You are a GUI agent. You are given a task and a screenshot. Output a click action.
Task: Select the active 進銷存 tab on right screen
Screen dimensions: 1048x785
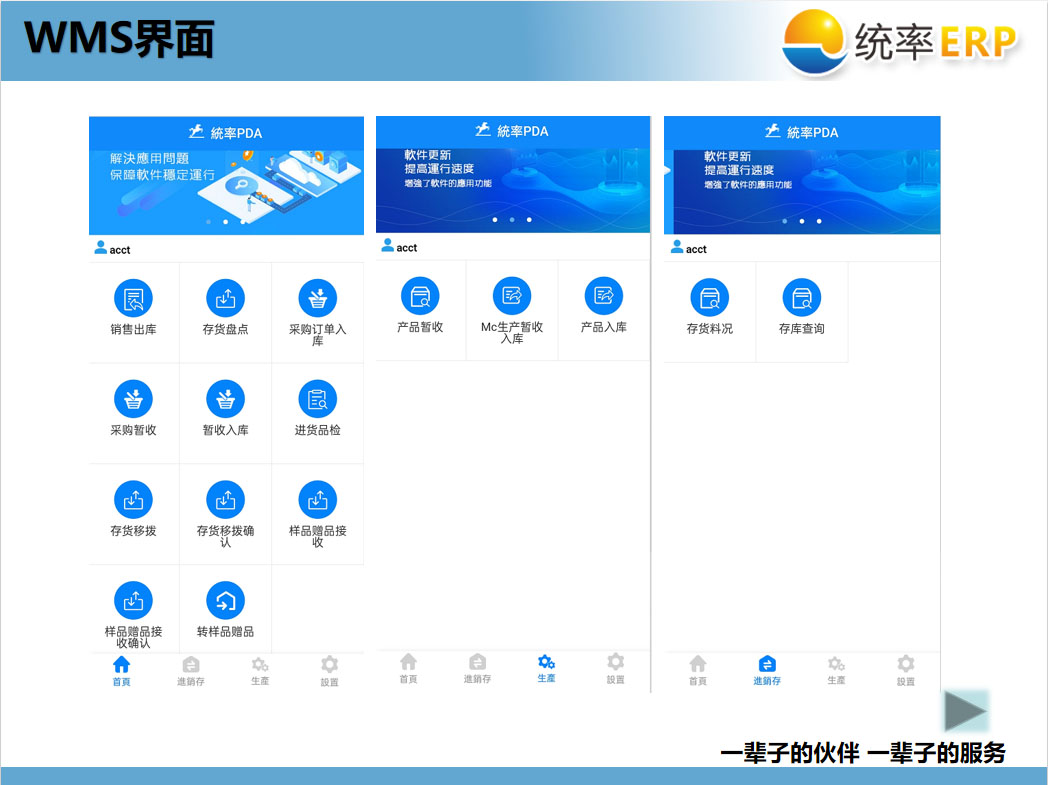pyautogui.click(x=767, y=670)
